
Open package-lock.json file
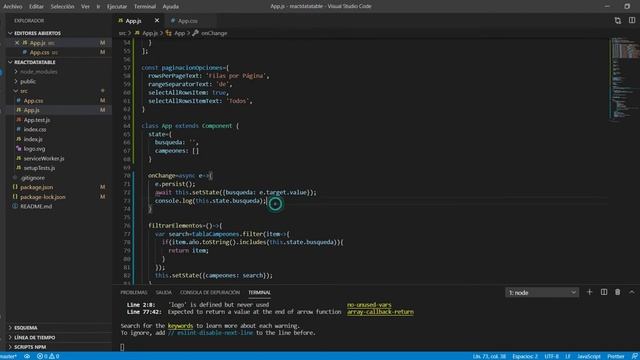click(x=42, y=197)
